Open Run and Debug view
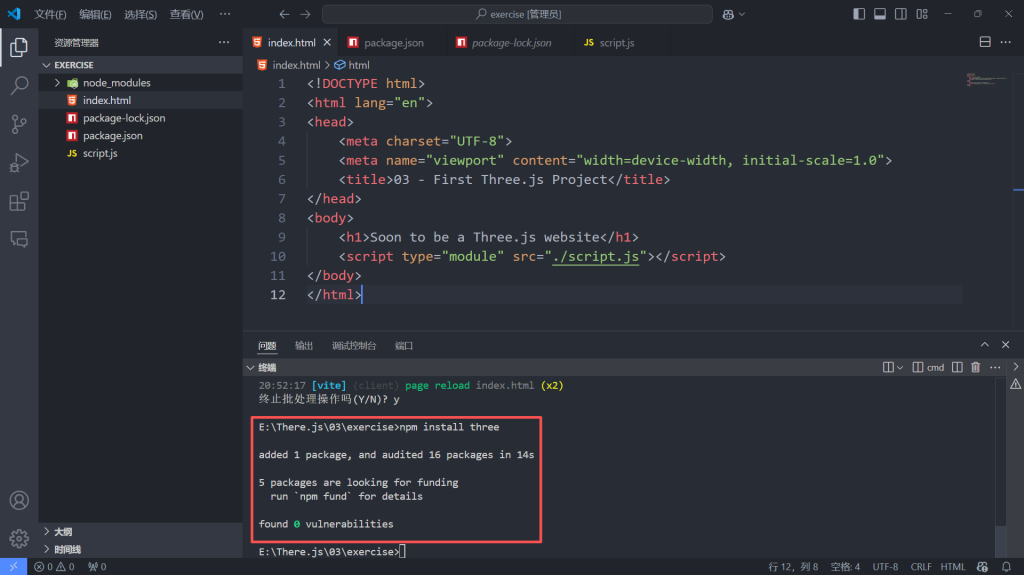This screenshot has height=575, width=1024. point(19,163)
